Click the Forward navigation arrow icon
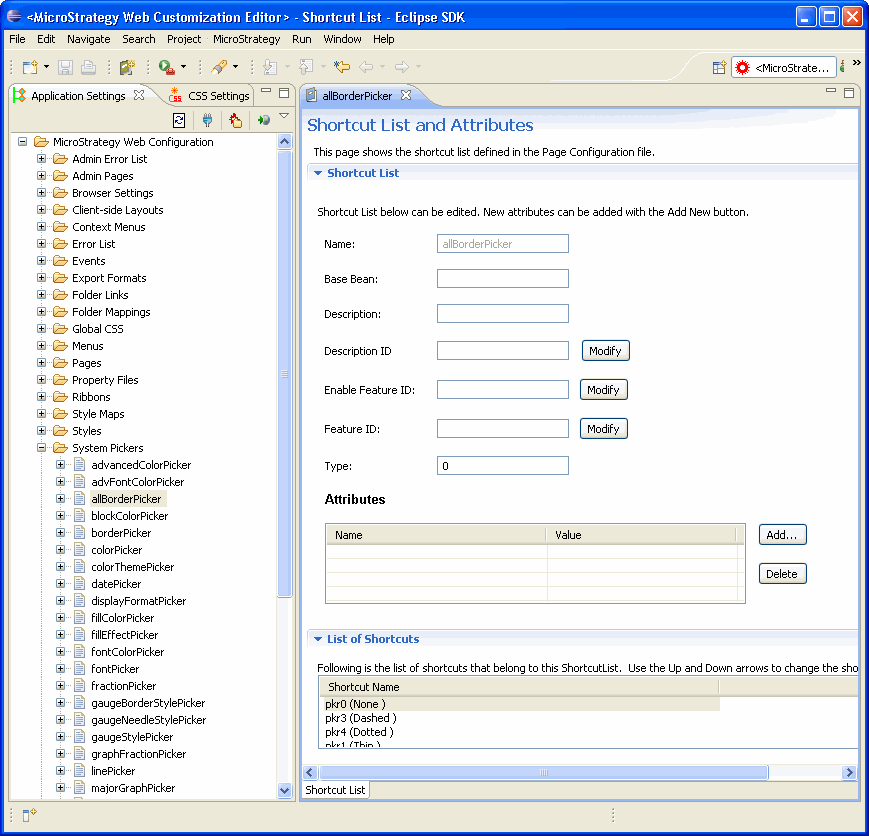 [x=402, y=67]
